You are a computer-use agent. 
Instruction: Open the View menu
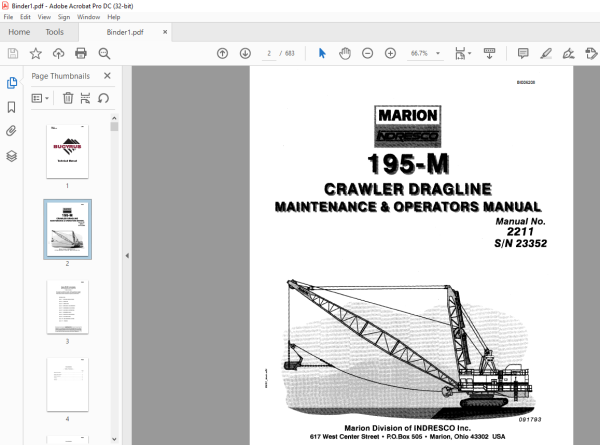click(44, 17)
